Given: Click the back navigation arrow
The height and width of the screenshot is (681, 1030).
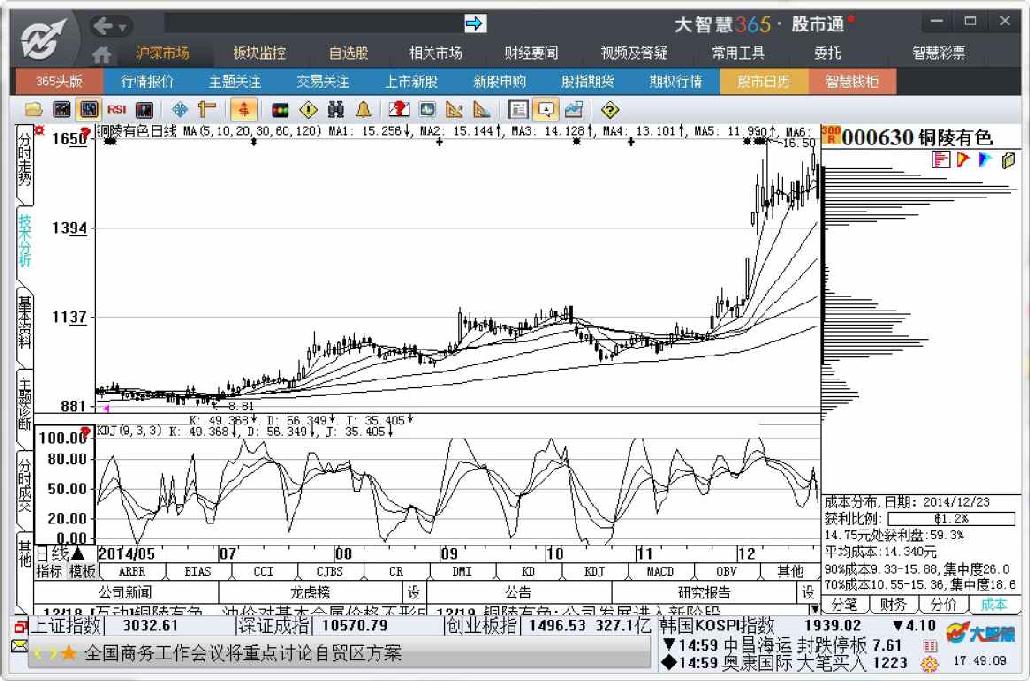Looking at the screenshot, I should (103, 26).
